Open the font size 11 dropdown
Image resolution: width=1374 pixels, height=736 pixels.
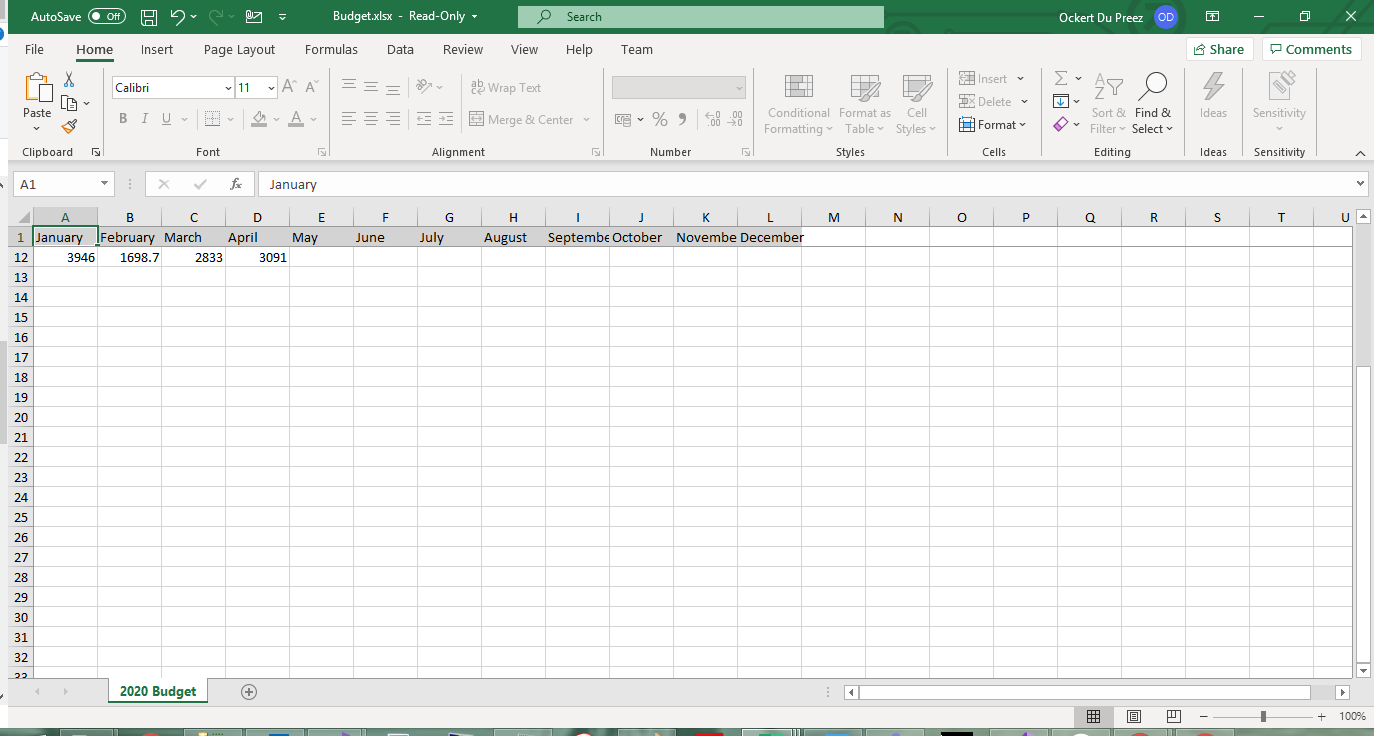tap(271, 88)
